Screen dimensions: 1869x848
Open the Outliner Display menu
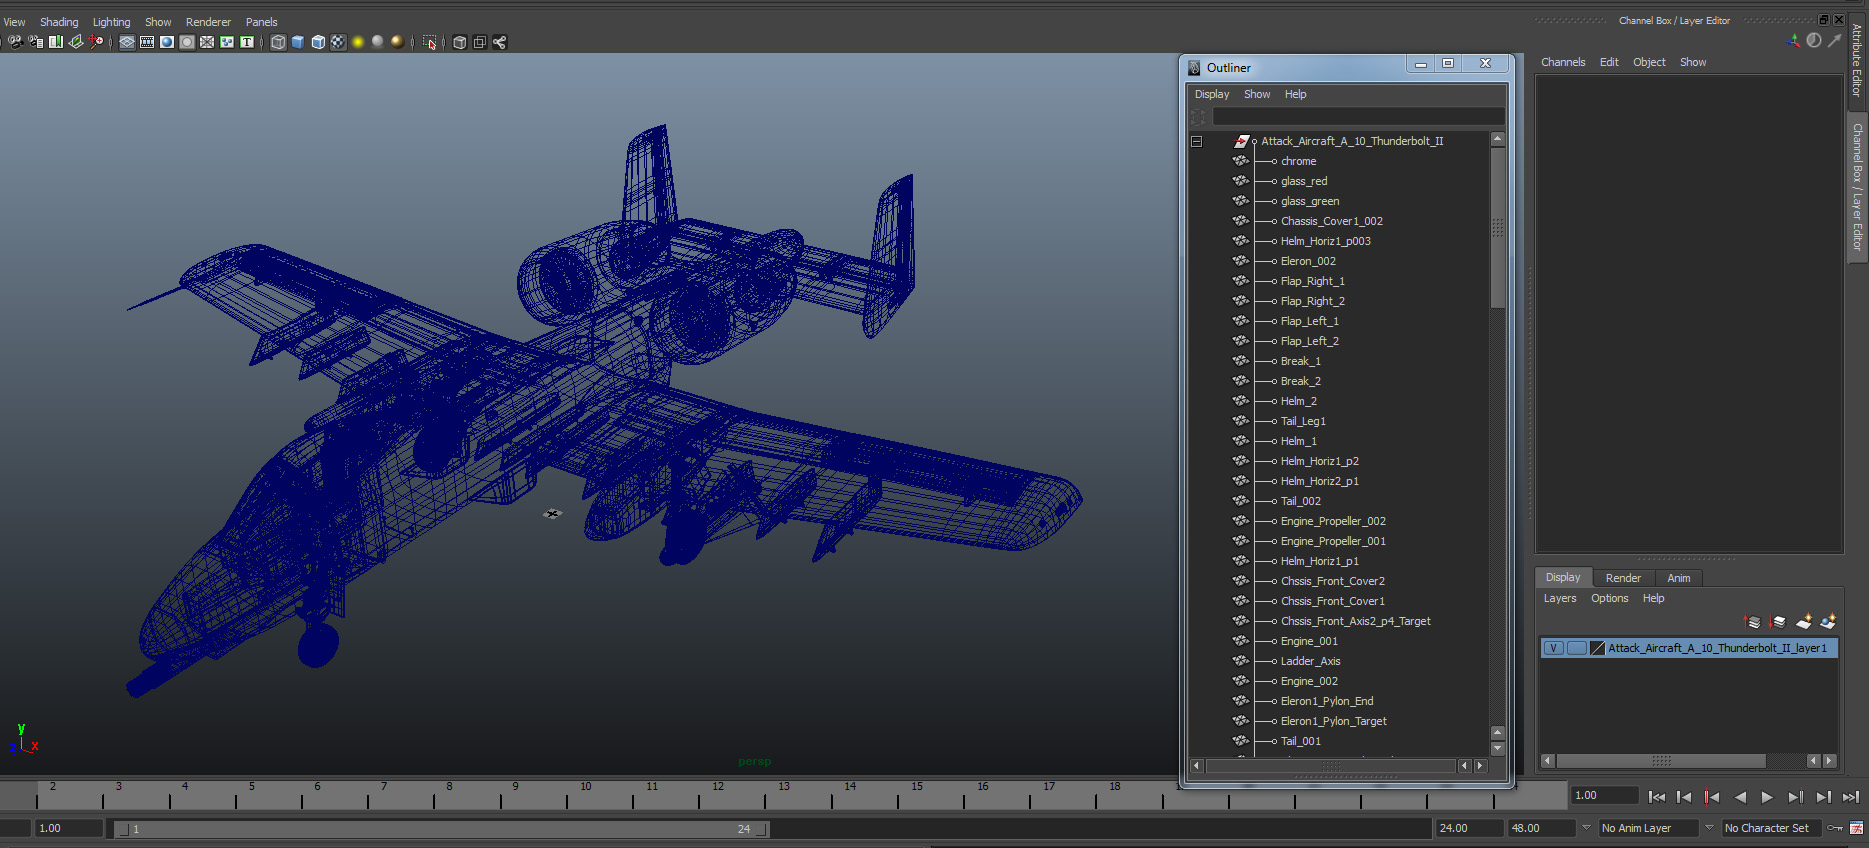click(x=1212, y=94)
